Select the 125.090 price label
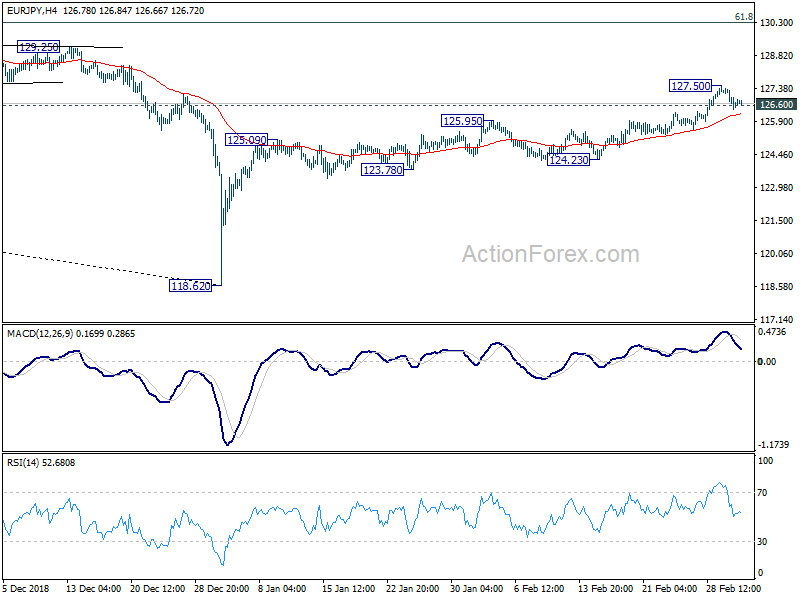This screenshot has height=600, width=800. coord(247,140)
